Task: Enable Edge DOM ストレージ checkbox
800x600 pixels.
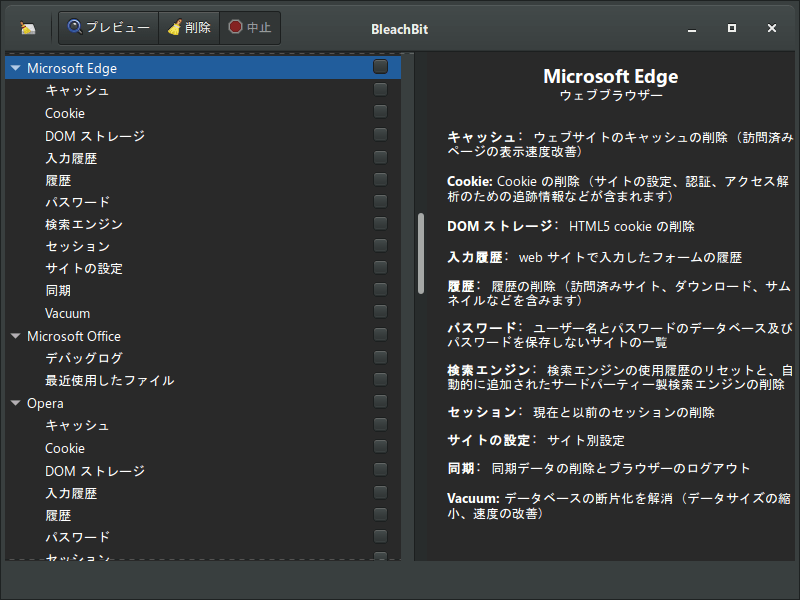Action: [380, 134]
